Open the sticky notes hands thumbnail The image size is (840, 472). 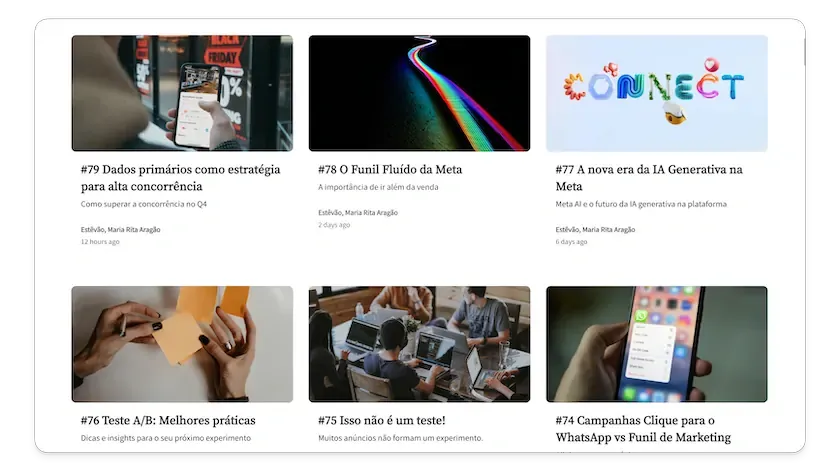click(182, 344)
